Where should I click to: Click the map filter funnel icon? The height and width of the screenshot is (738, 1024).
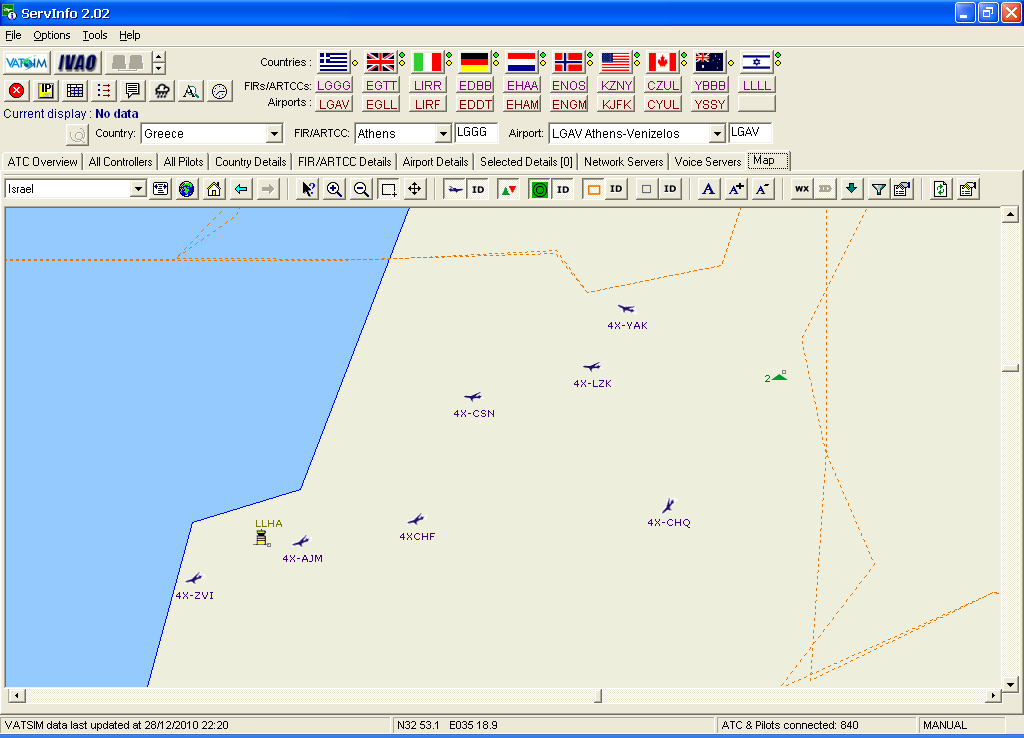pos(878,189)
